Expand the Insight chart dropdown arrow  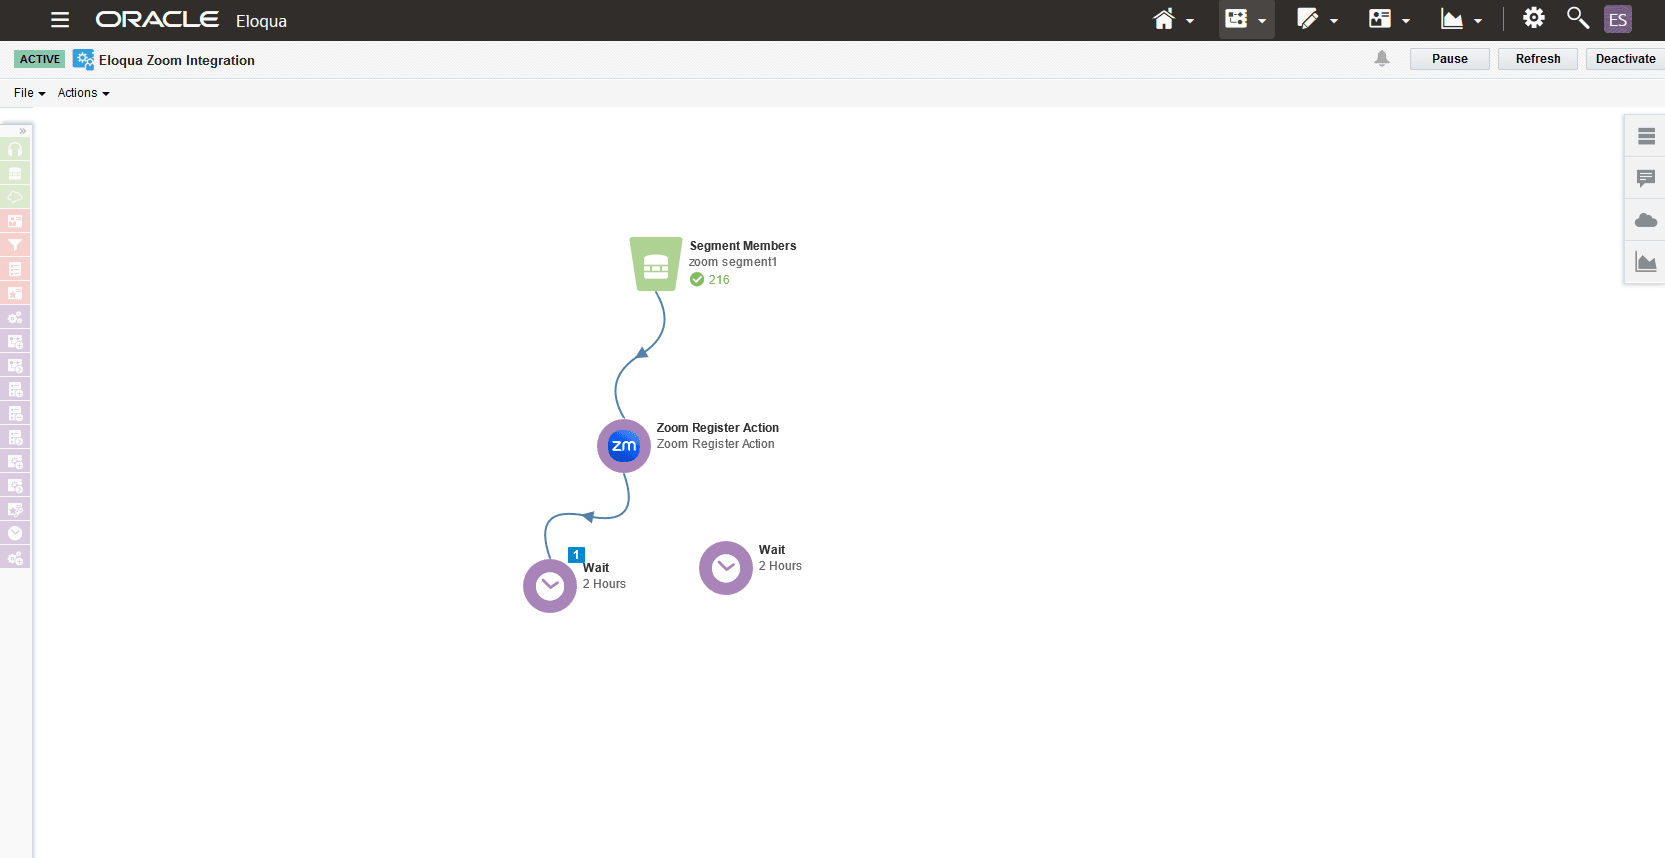(1478, 21)
